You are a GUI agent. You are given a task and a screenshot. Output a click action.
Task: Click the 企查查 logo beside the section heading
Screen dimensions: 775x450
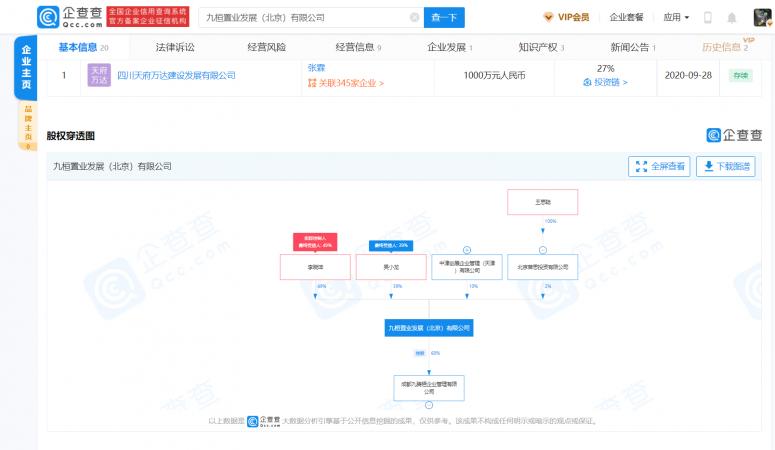pos(734,135)
